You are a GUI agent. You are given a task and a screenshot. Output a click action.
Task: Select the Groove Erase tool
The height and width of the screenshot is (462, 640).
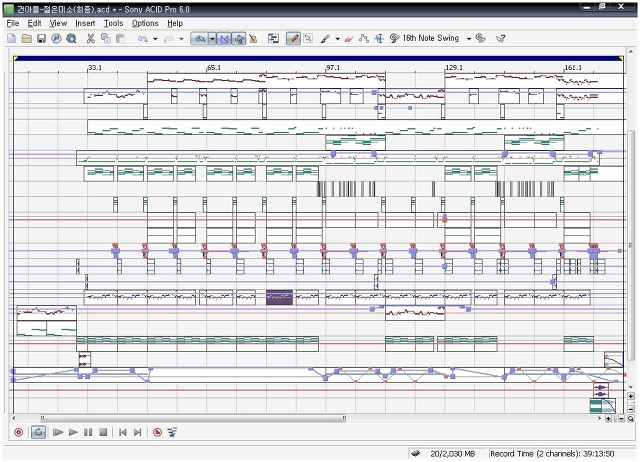tap(481, 38)
